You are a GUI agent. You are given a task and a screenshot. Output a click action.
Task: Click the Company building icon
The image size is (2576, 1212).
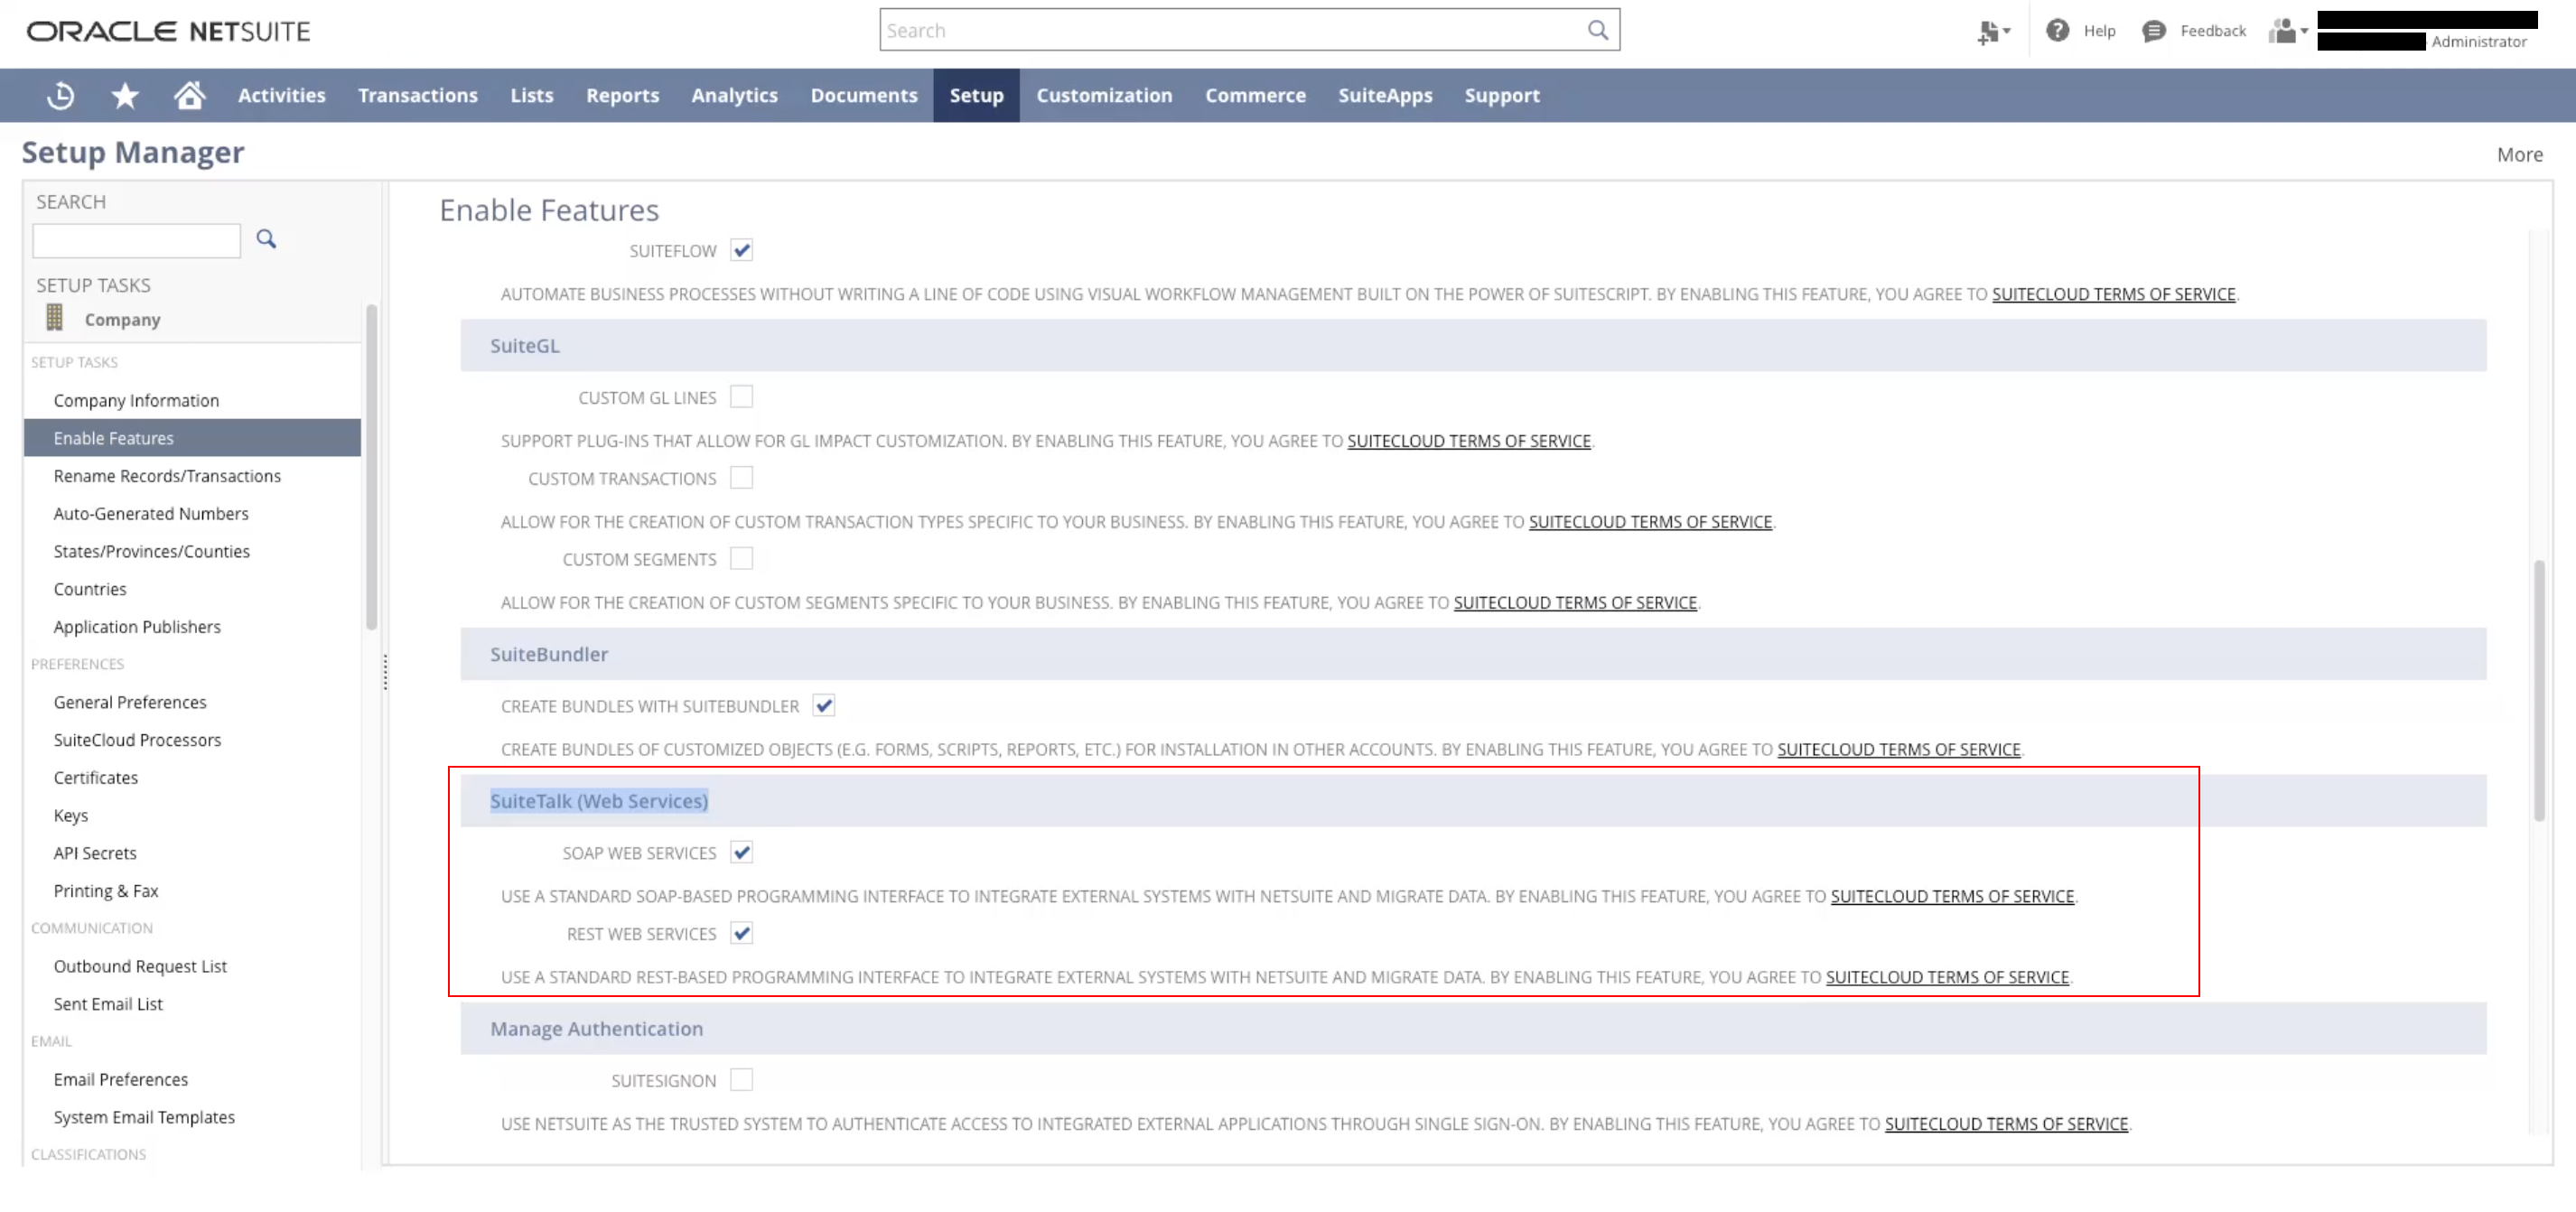(55, 318)
